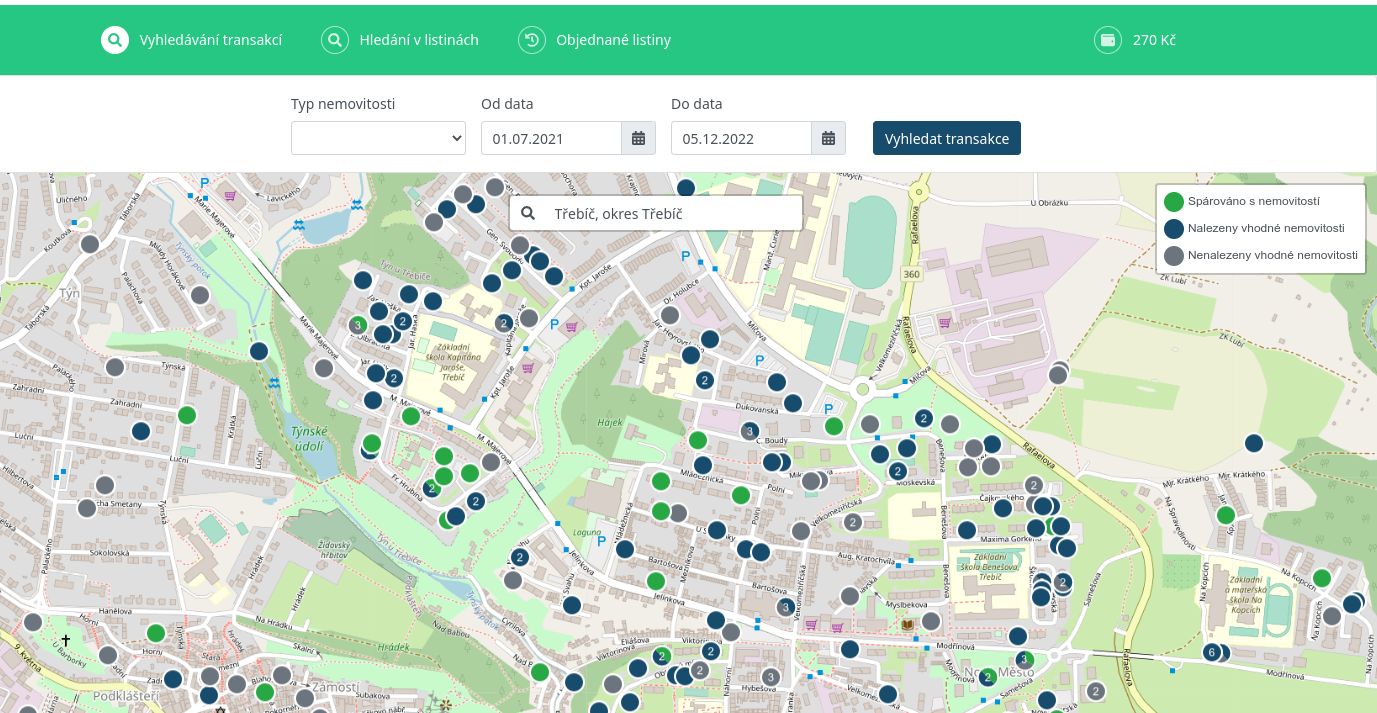This screenshot has height=713, width=1377.
Task: Select the isolated blue marker near Mjr. Krátkého
Action: point(1253,443)
